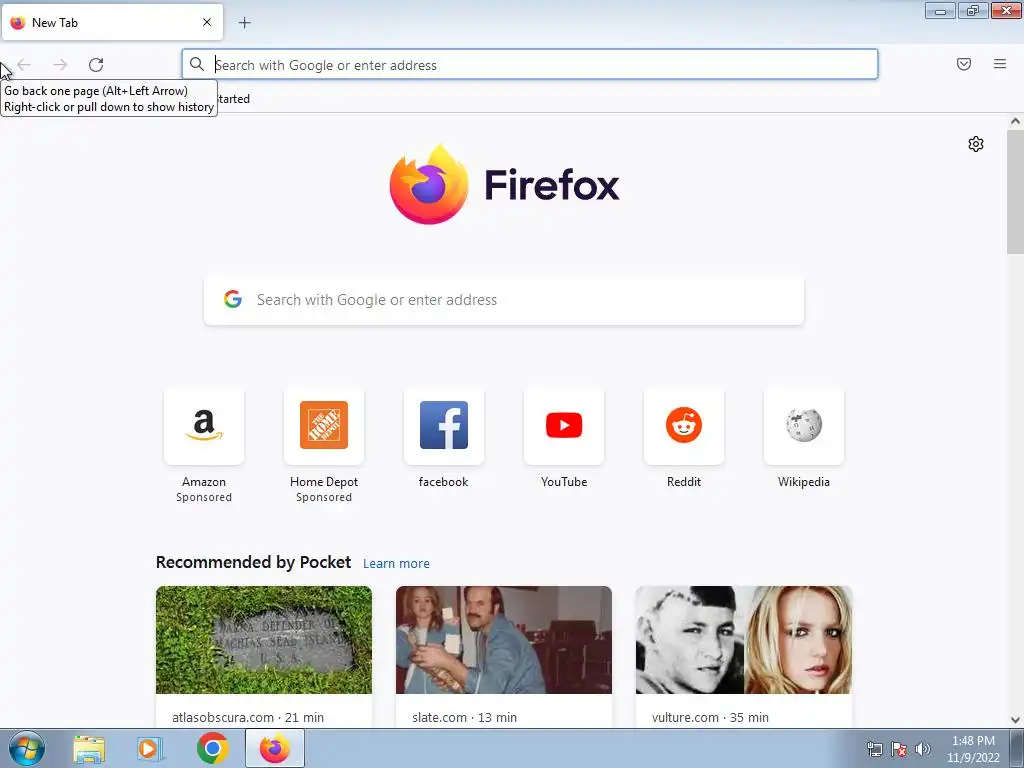Open the volume speaker tray icon
Image resolution: width=1024 pixels, height=768 pixels.
923,749
